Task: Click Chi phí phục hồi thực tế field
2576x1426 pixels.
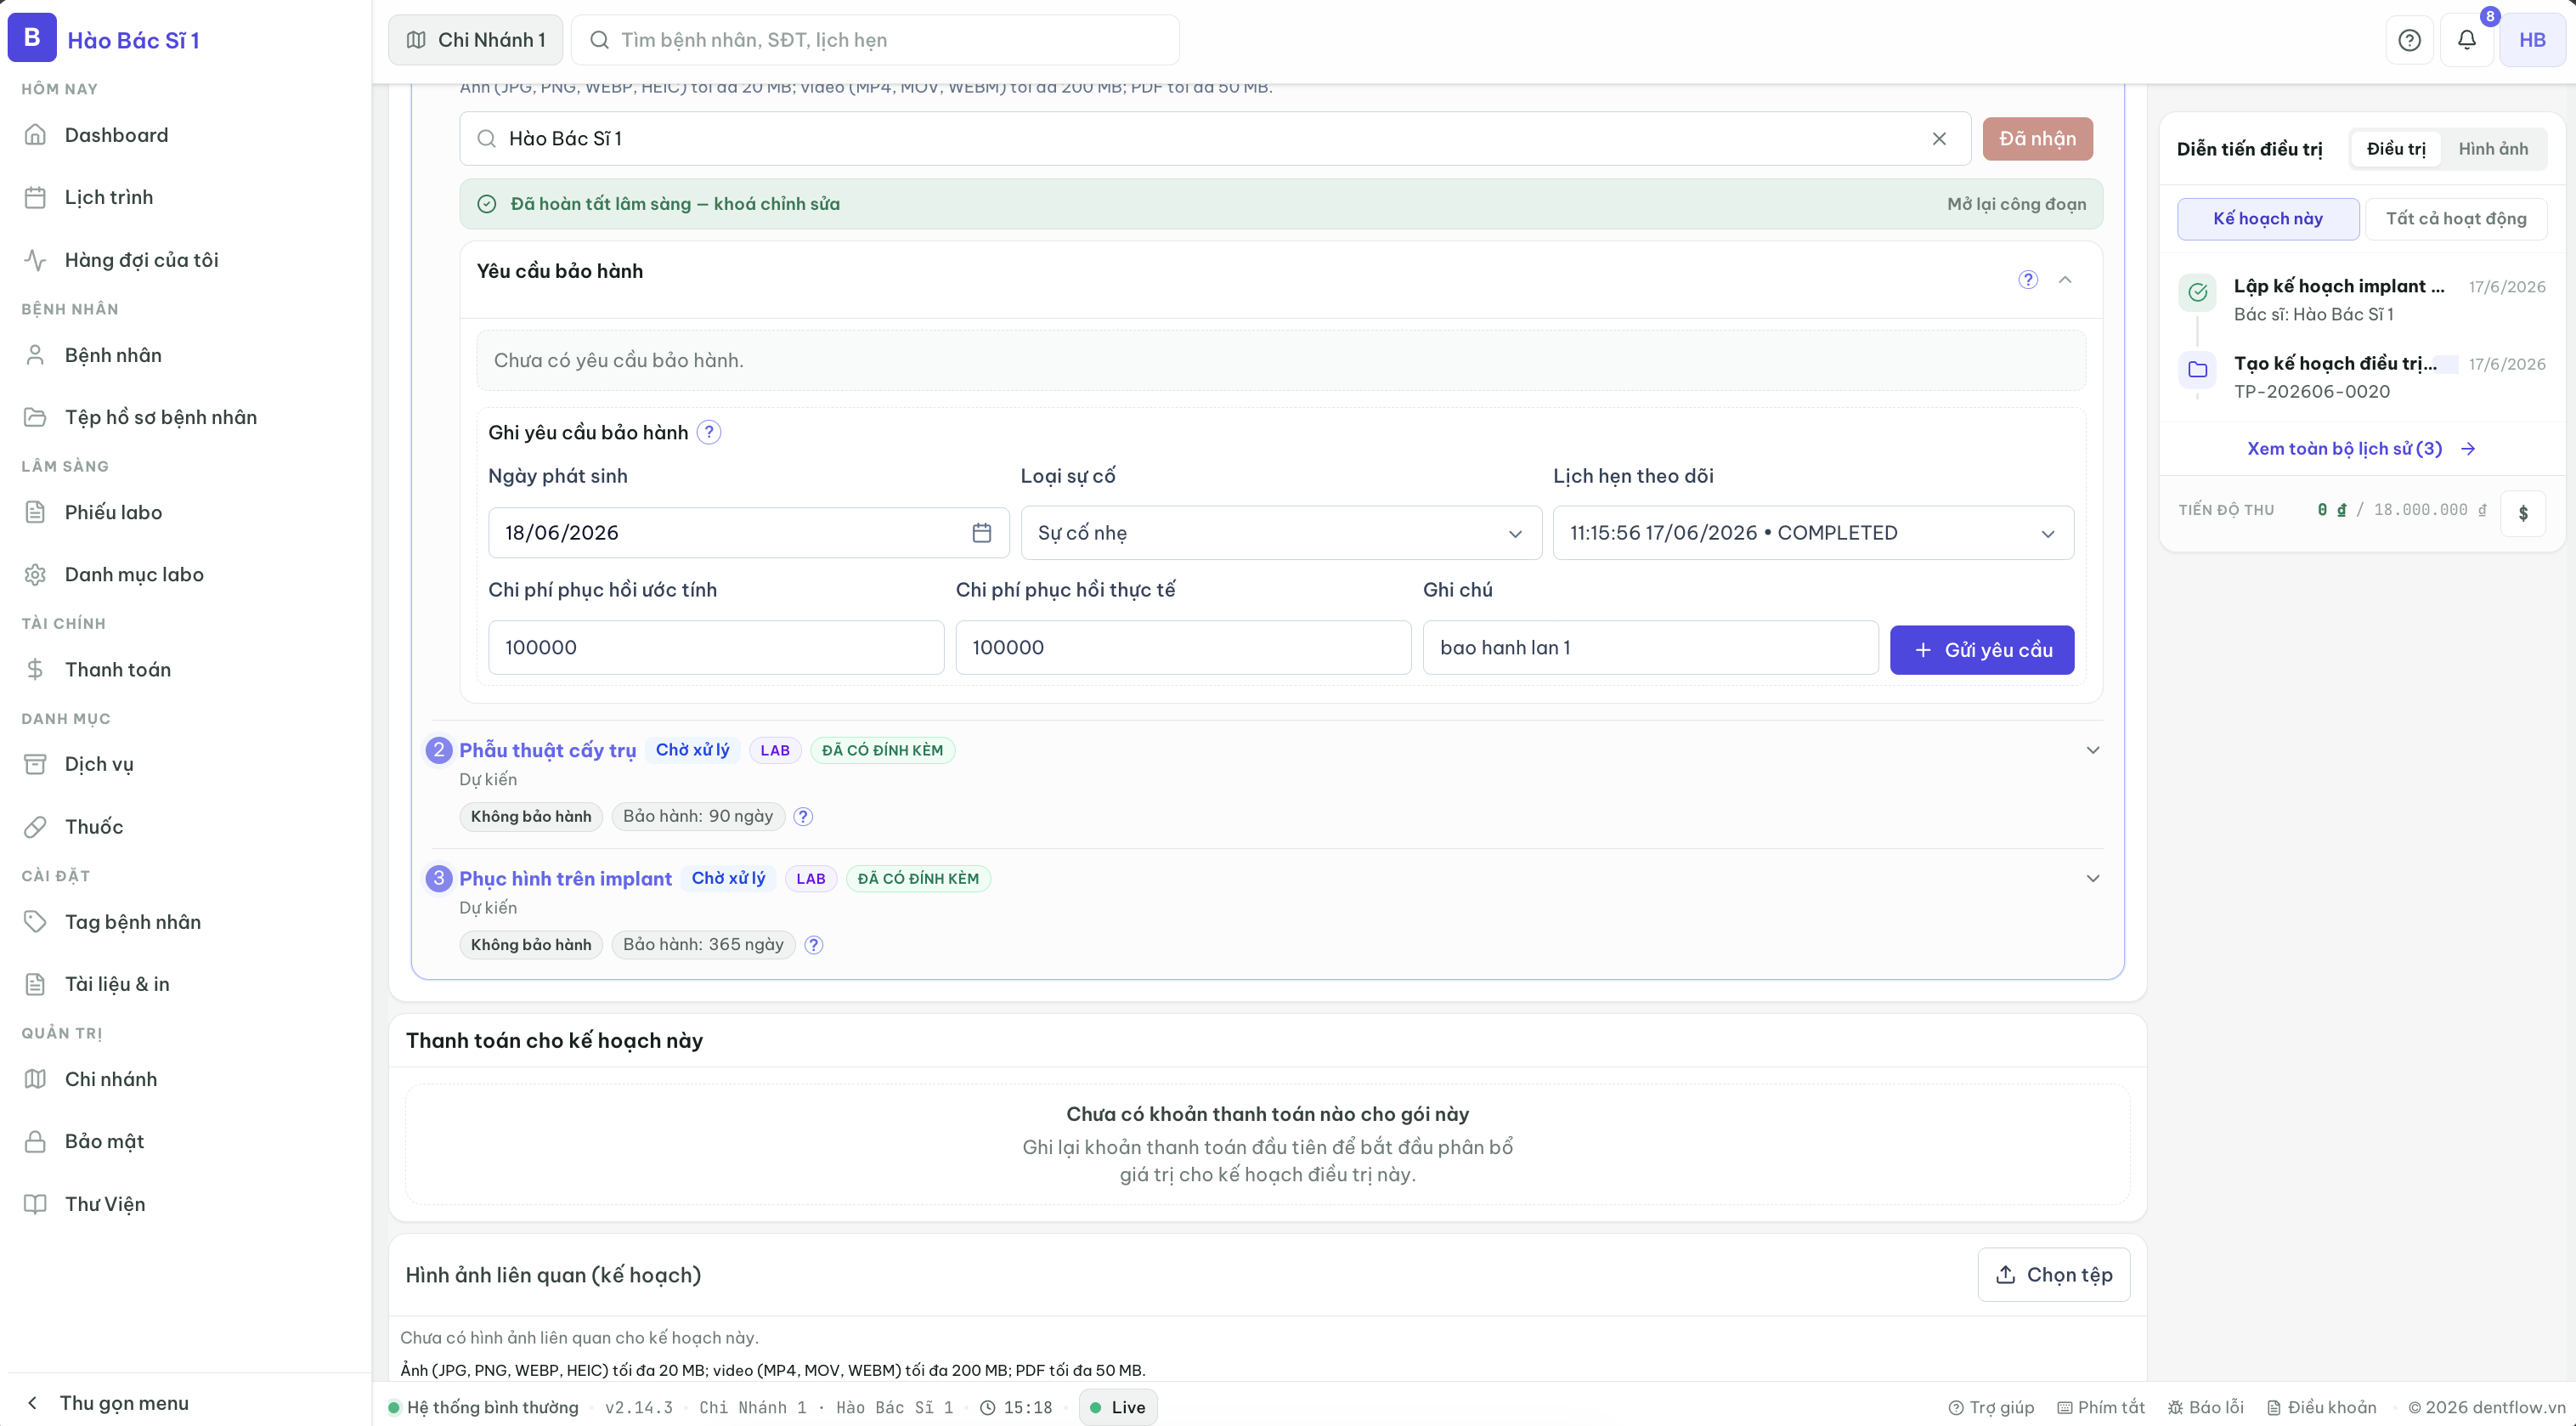Action: tap(1183, 647)
